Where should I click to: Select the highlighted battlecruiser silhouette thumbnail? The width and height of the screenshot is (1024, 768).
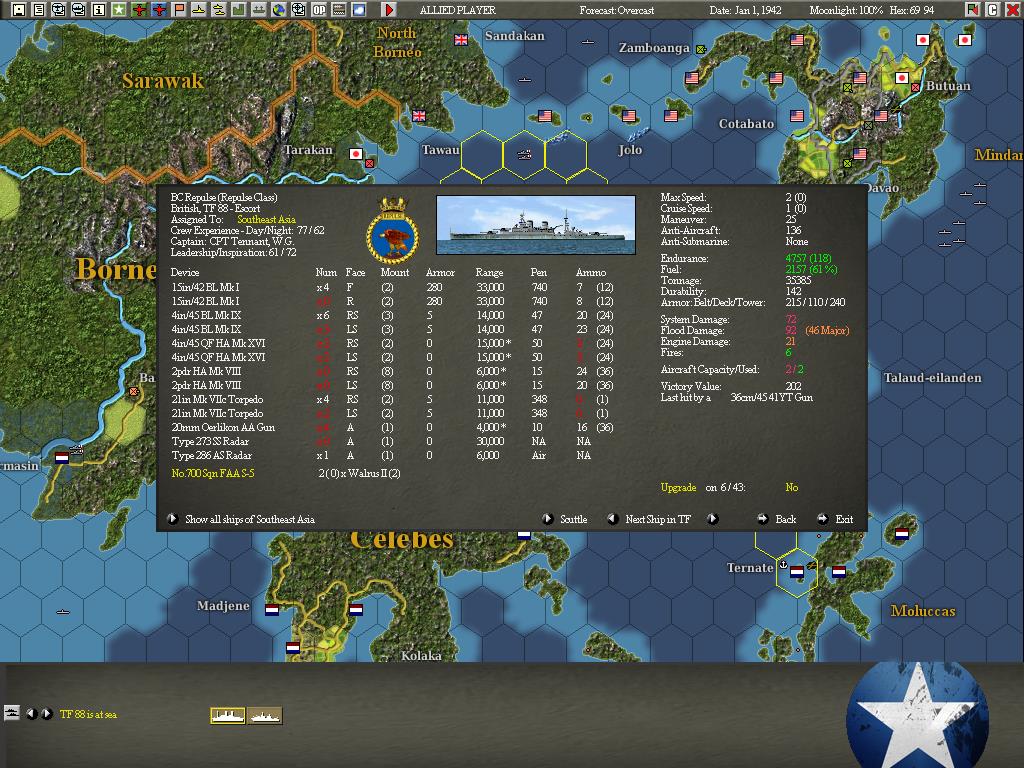tap(228, 716)
